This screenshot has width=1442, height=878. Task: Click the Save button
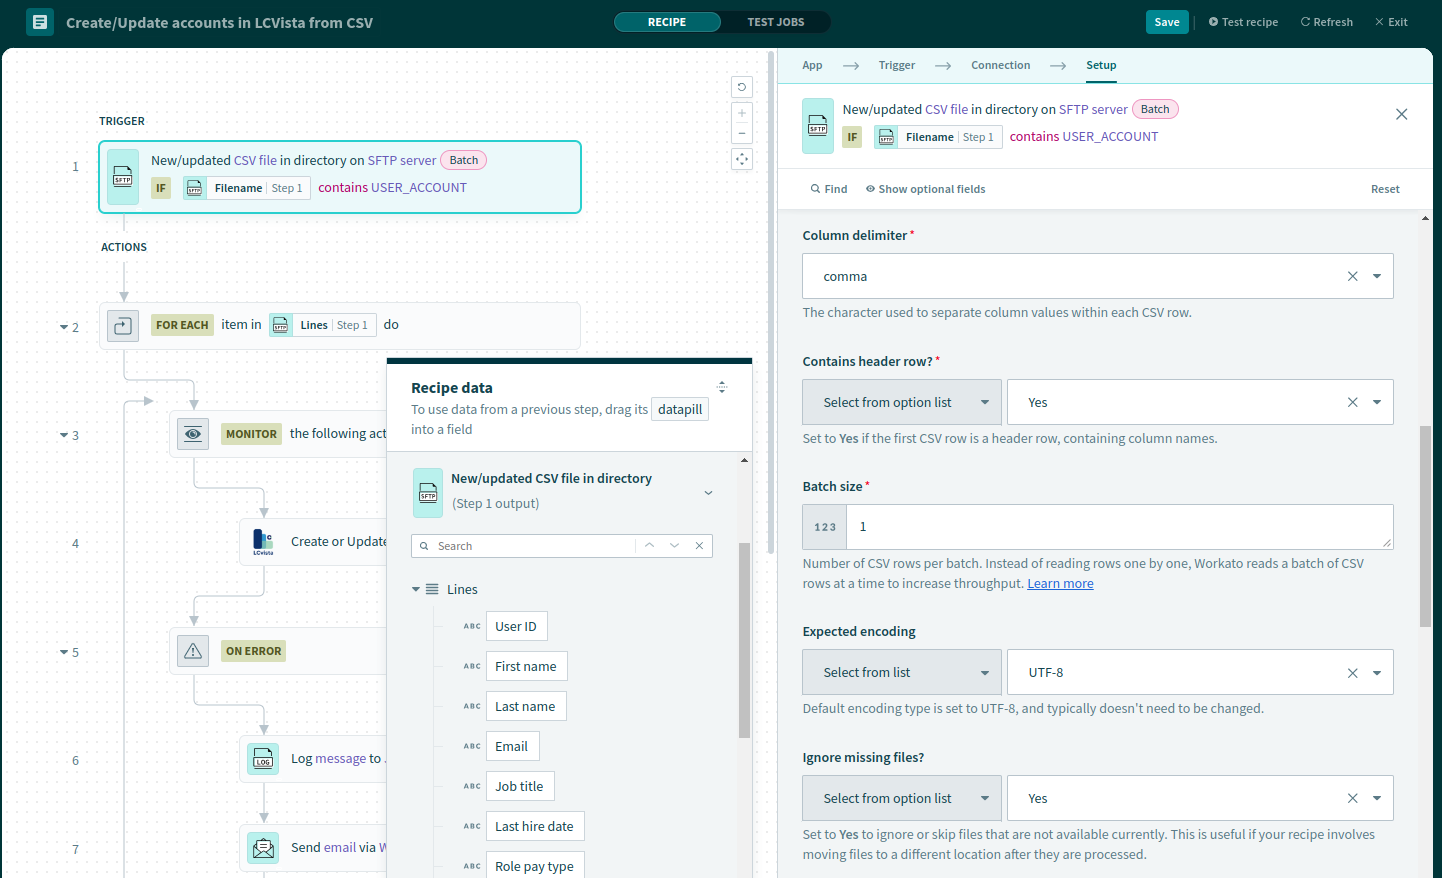pos(1166,22)
